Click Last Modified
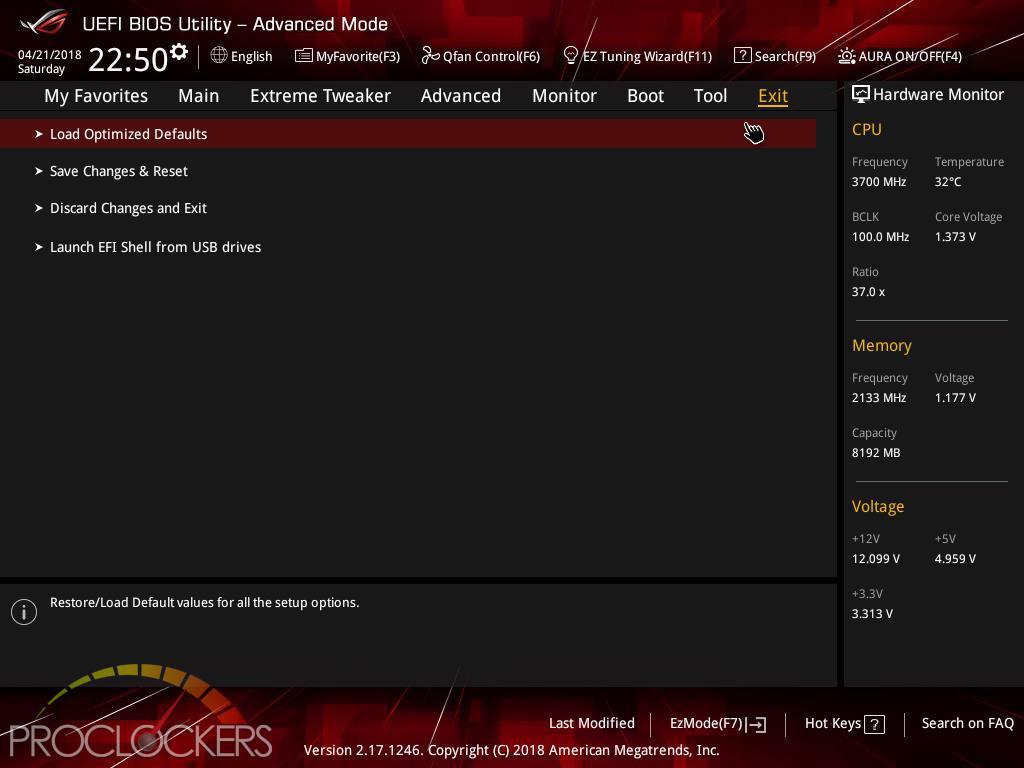 [x=592, y=724]
